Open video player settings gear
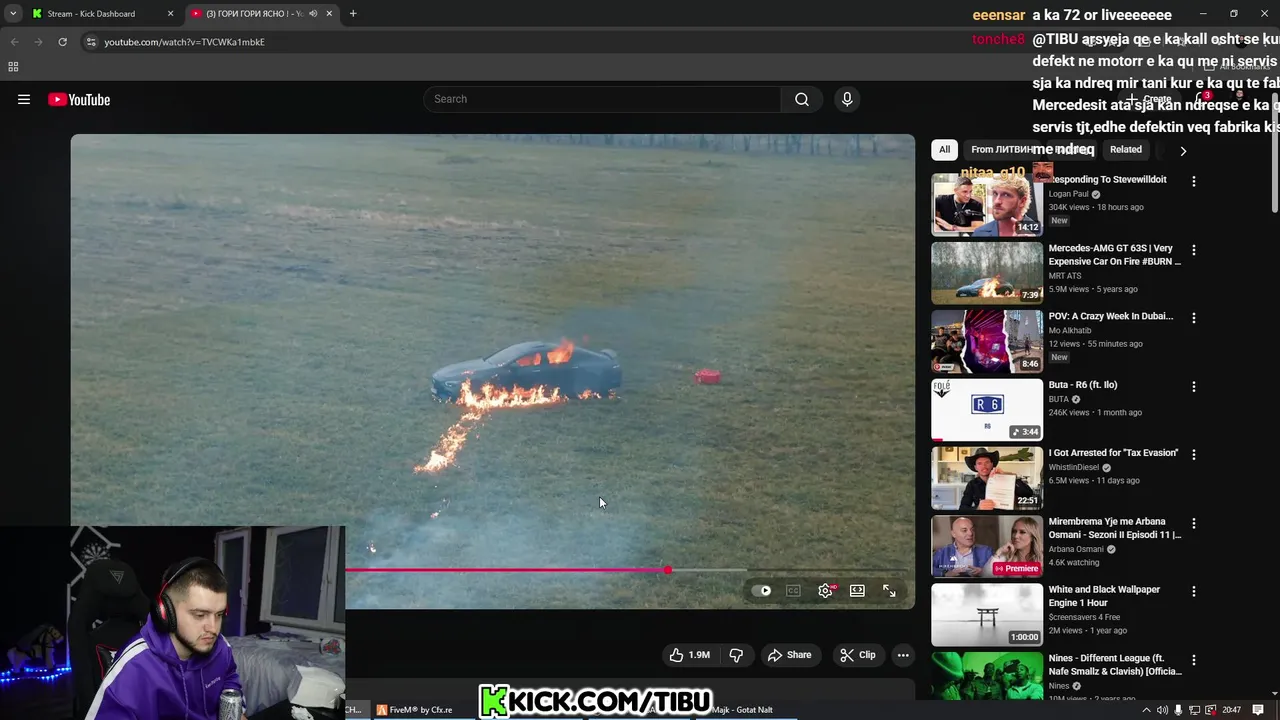The width and height of the screenshot is (1280, 720). click(x=825, y=591)
